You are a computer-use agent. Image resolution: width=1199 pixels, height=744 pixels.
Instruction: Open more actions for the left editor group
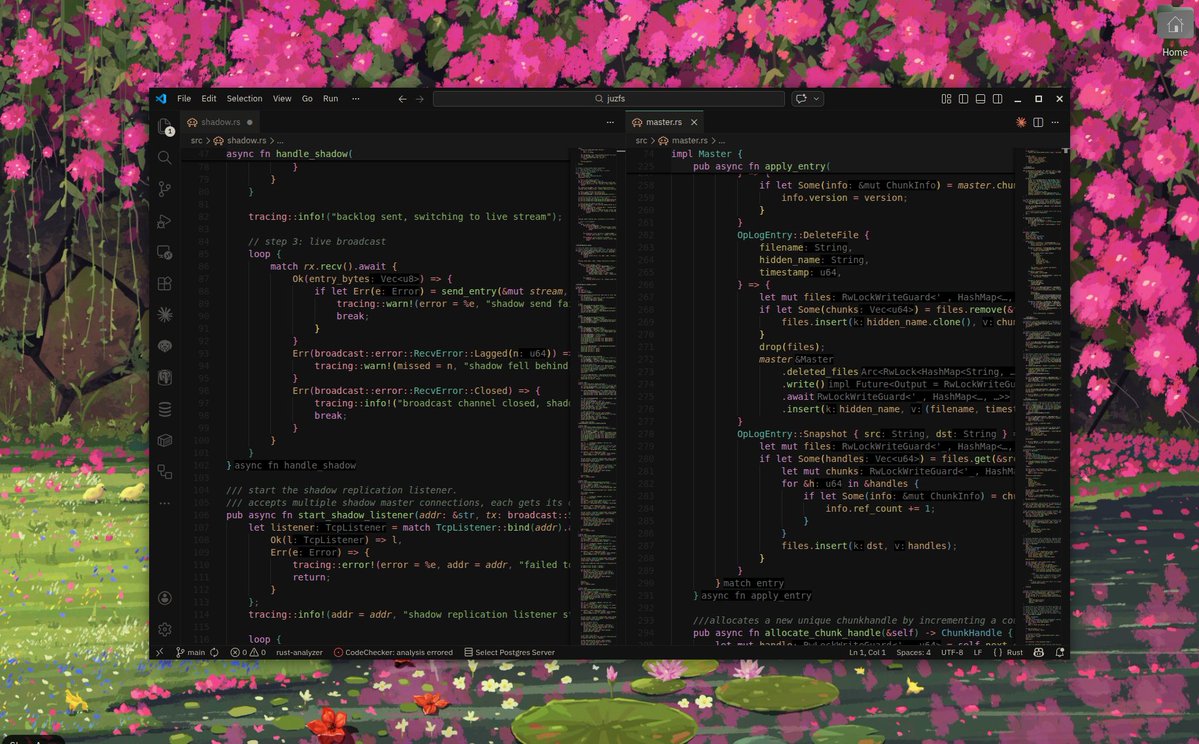pyautogui.click(x=610, y=122)
